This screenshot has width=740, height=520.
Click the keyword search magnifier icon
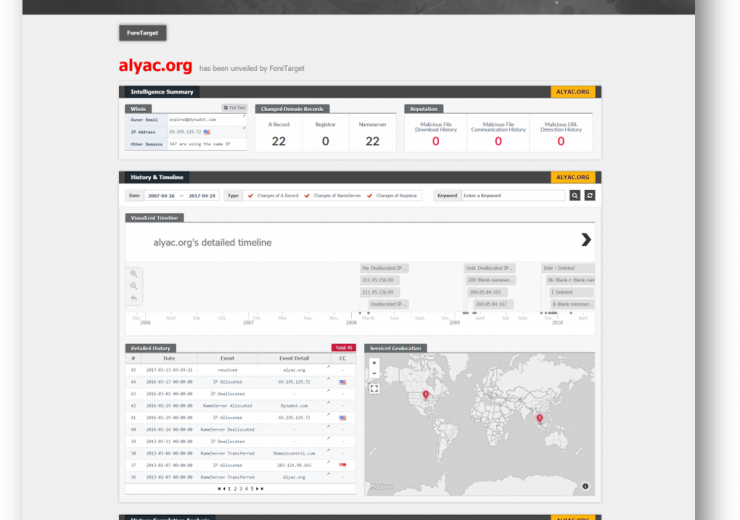pos(574,195)
